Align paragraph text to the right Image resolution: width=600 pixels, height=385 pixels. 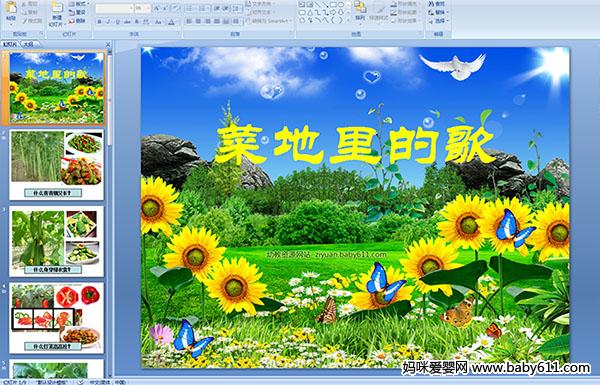coord(207,21)
